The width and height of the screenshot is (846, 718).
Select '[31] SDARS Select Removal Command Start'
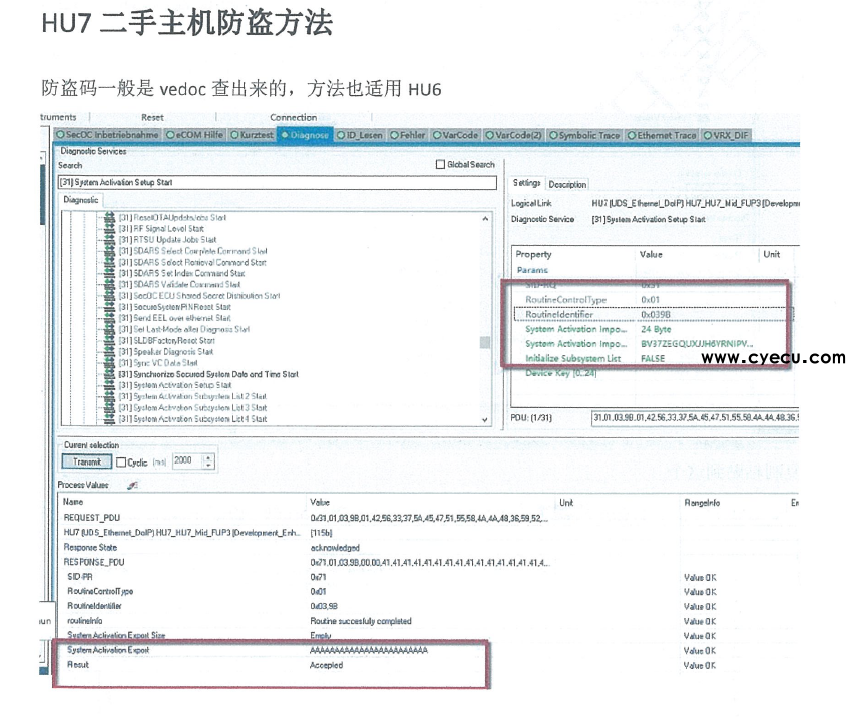click(x=193, y=262)
